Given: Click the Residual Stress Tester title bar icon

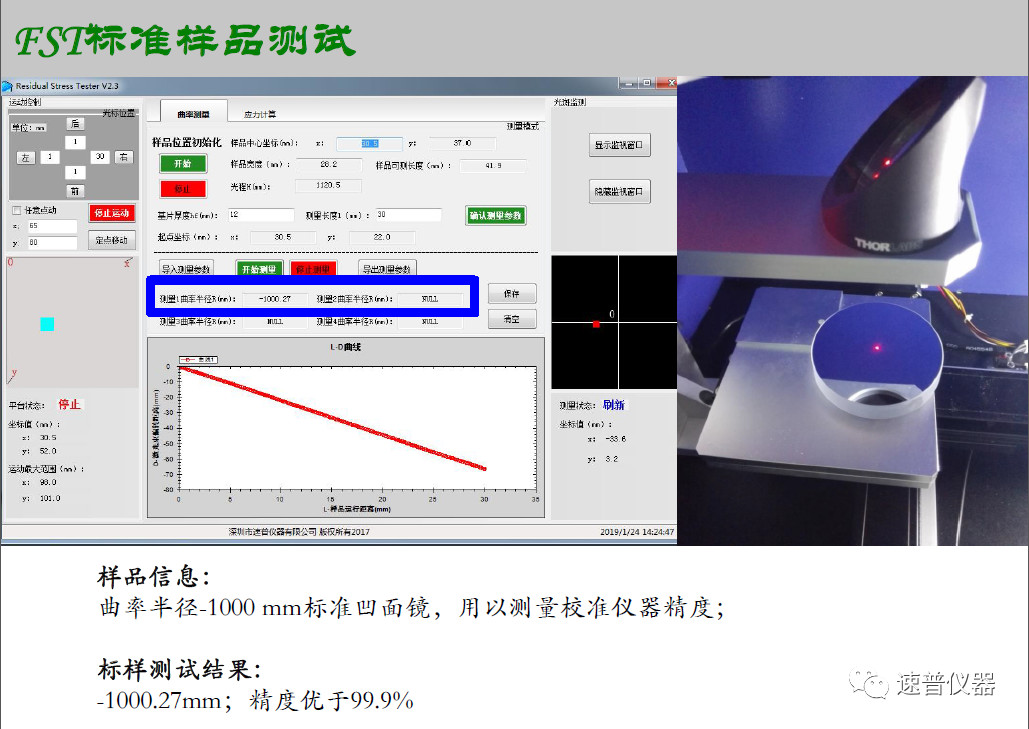Looking at the screenshot, I should click(x=8, y=86).
